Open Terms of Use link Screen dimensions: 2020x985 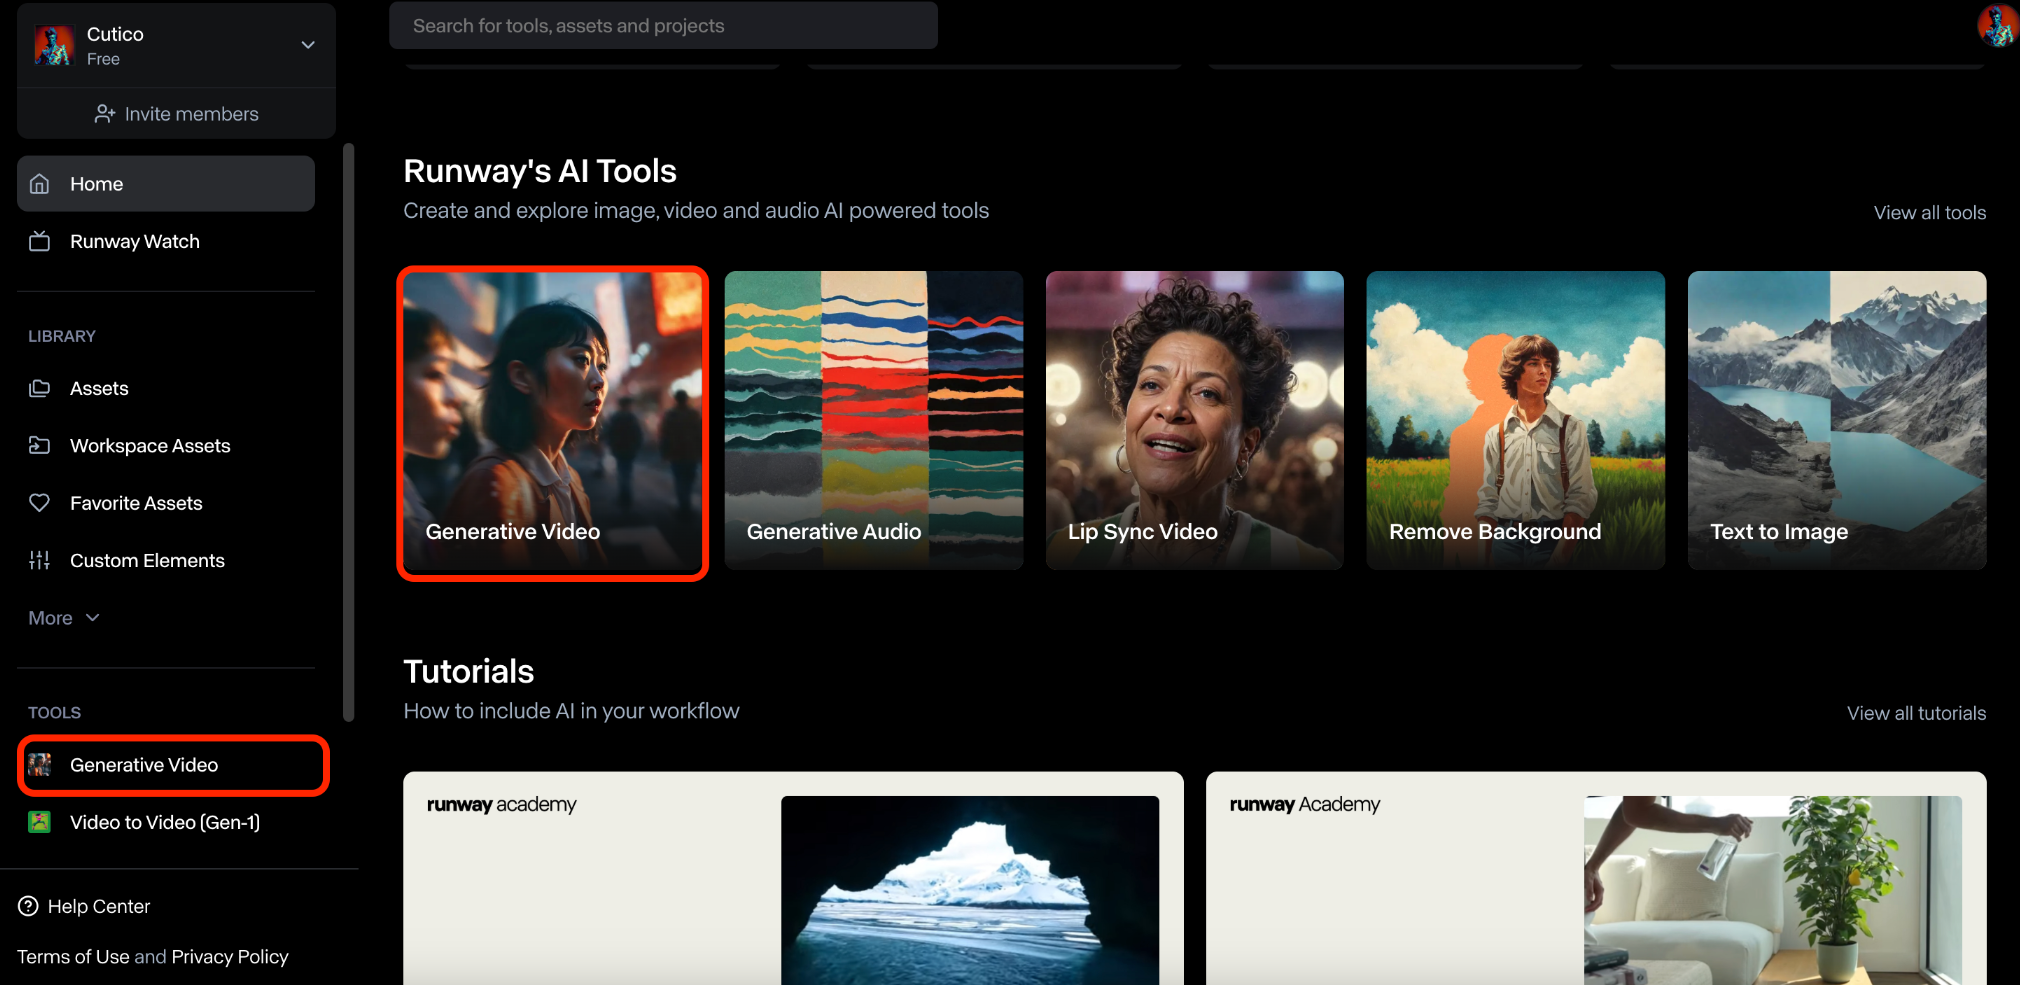73,957
